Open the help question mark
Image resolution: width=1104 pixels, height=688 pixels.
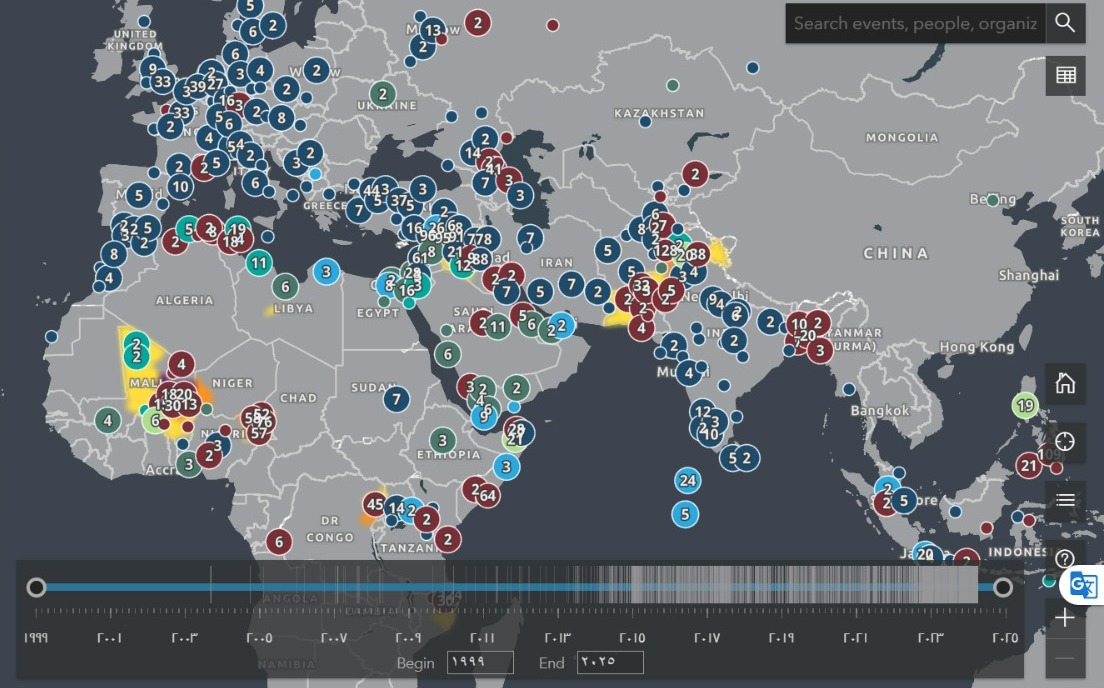(1065, 558)
